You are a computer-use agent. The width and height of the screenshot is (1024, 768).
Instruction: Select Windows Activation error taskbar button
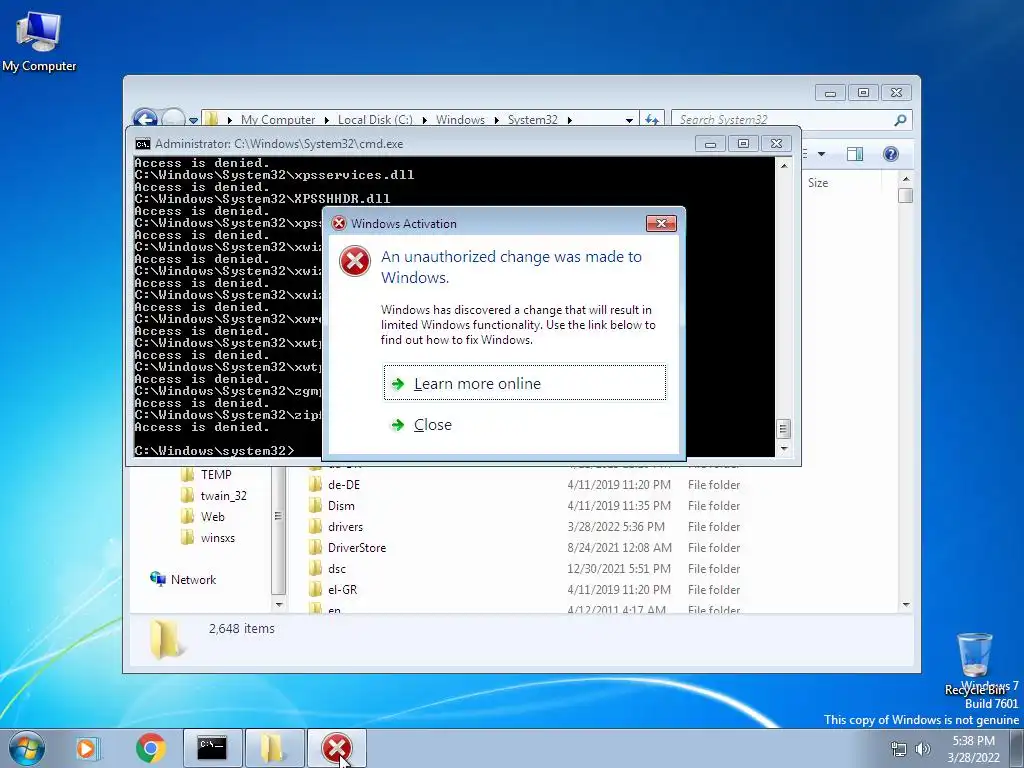pyautogui.click(x=336, y=748)
